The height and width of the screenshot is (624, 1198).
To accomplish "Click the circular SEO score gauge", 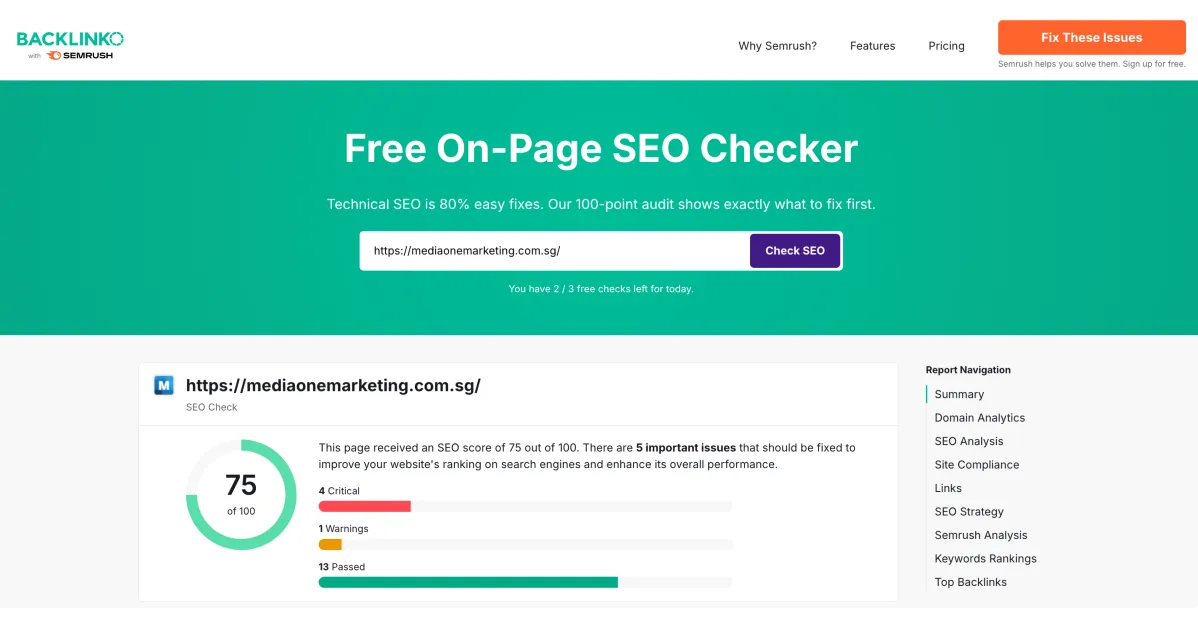I will point(240,495).
